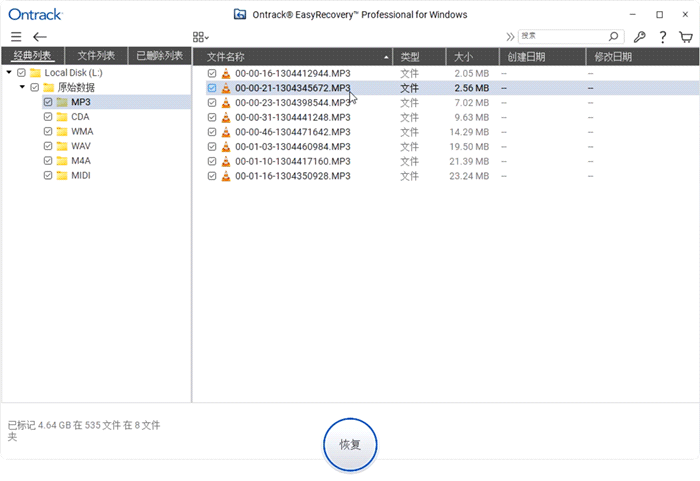Select the WMA folder icon

(x=62, y=131)
